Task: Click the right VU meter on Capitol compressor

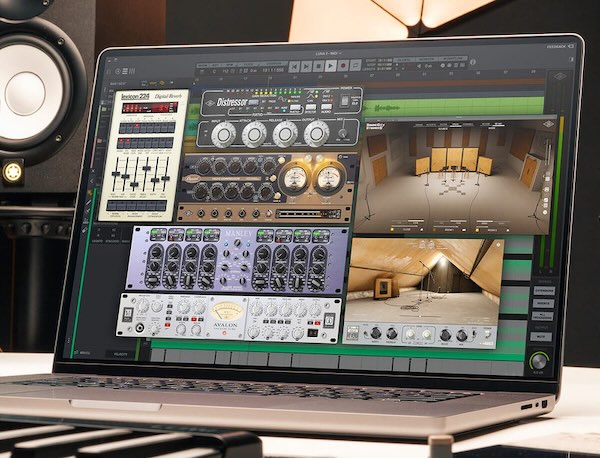Action: [329, 178]
